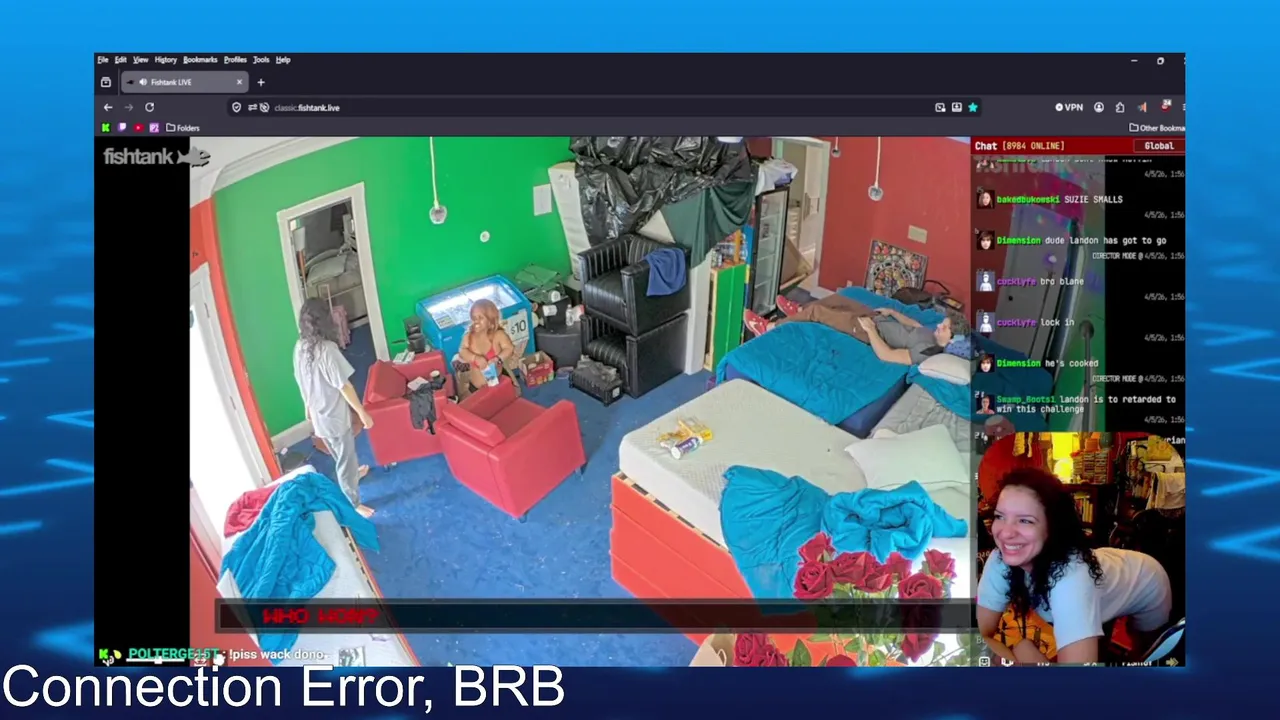
Task: Click Swamp_Boots1's message about landon
Action: pyautogui.click(x=1085, y=404)
